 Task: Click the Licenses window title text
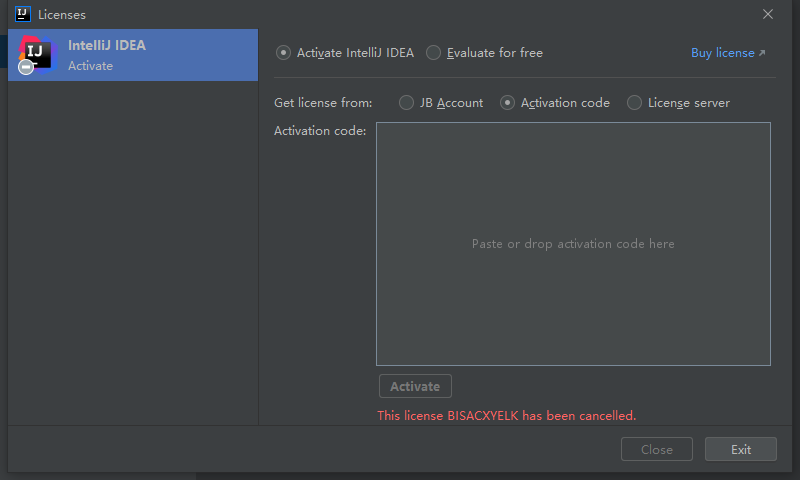click(x=62, y=15)
